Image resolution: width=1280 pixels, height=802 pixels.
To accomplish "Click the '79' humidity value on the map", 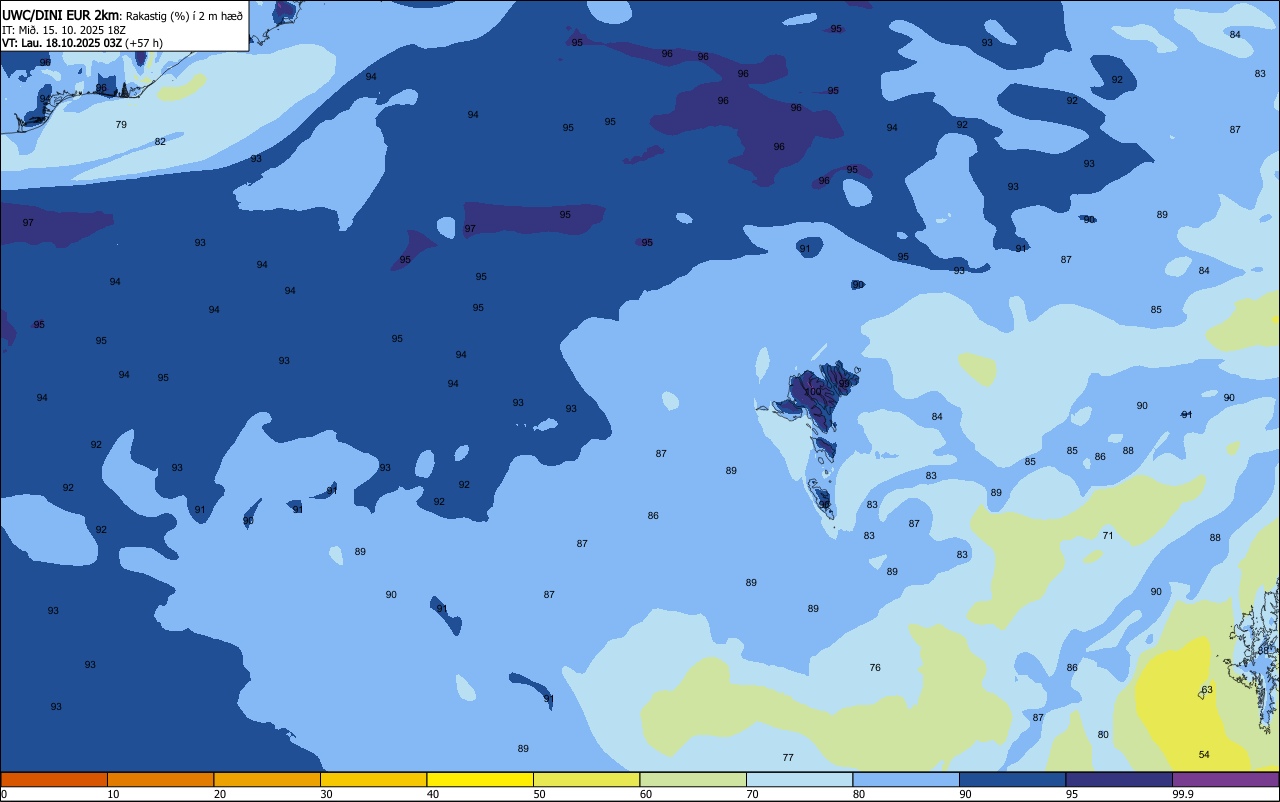I will (x=121, y=125).
